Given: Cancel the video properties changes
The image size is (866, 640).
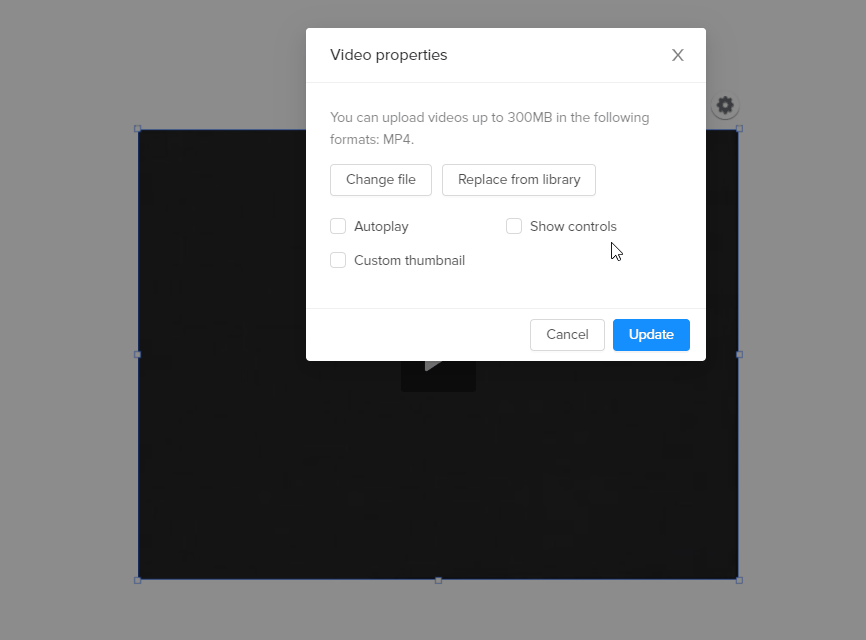Looking at the screenshot, I should pos(567,335).
